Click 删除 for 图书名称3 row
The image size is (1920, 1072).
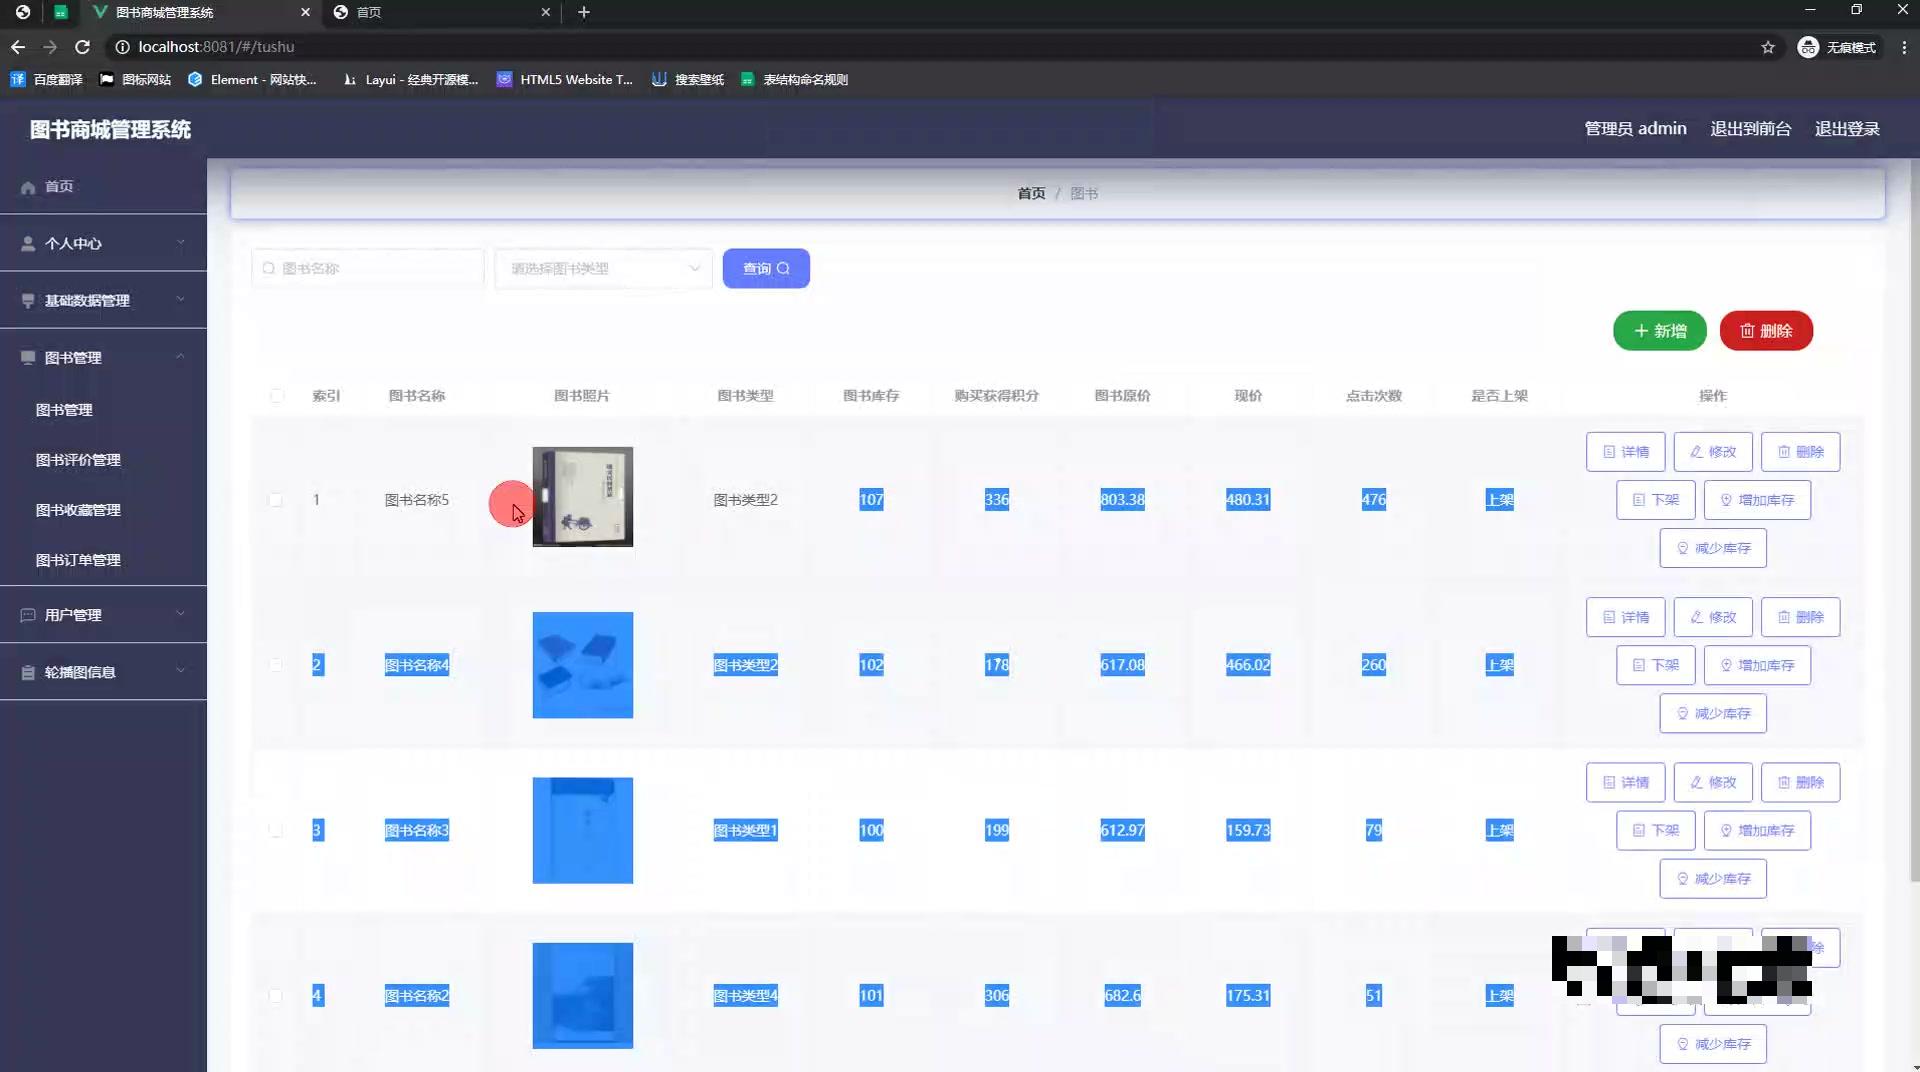coord(1800,782)
